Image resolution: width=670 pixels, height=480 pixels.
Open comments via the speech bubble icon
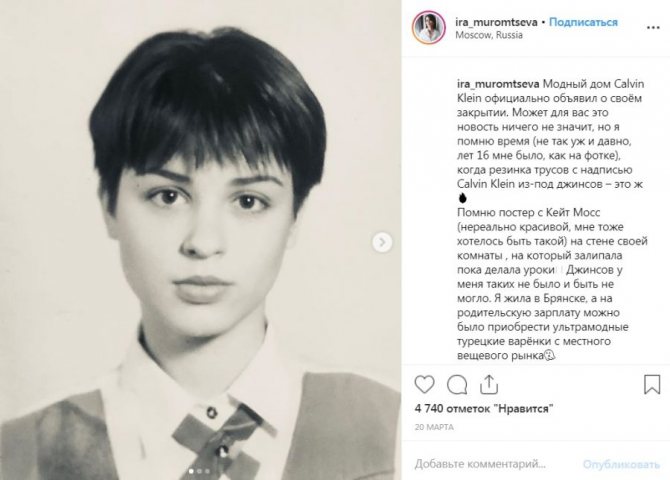457,385
